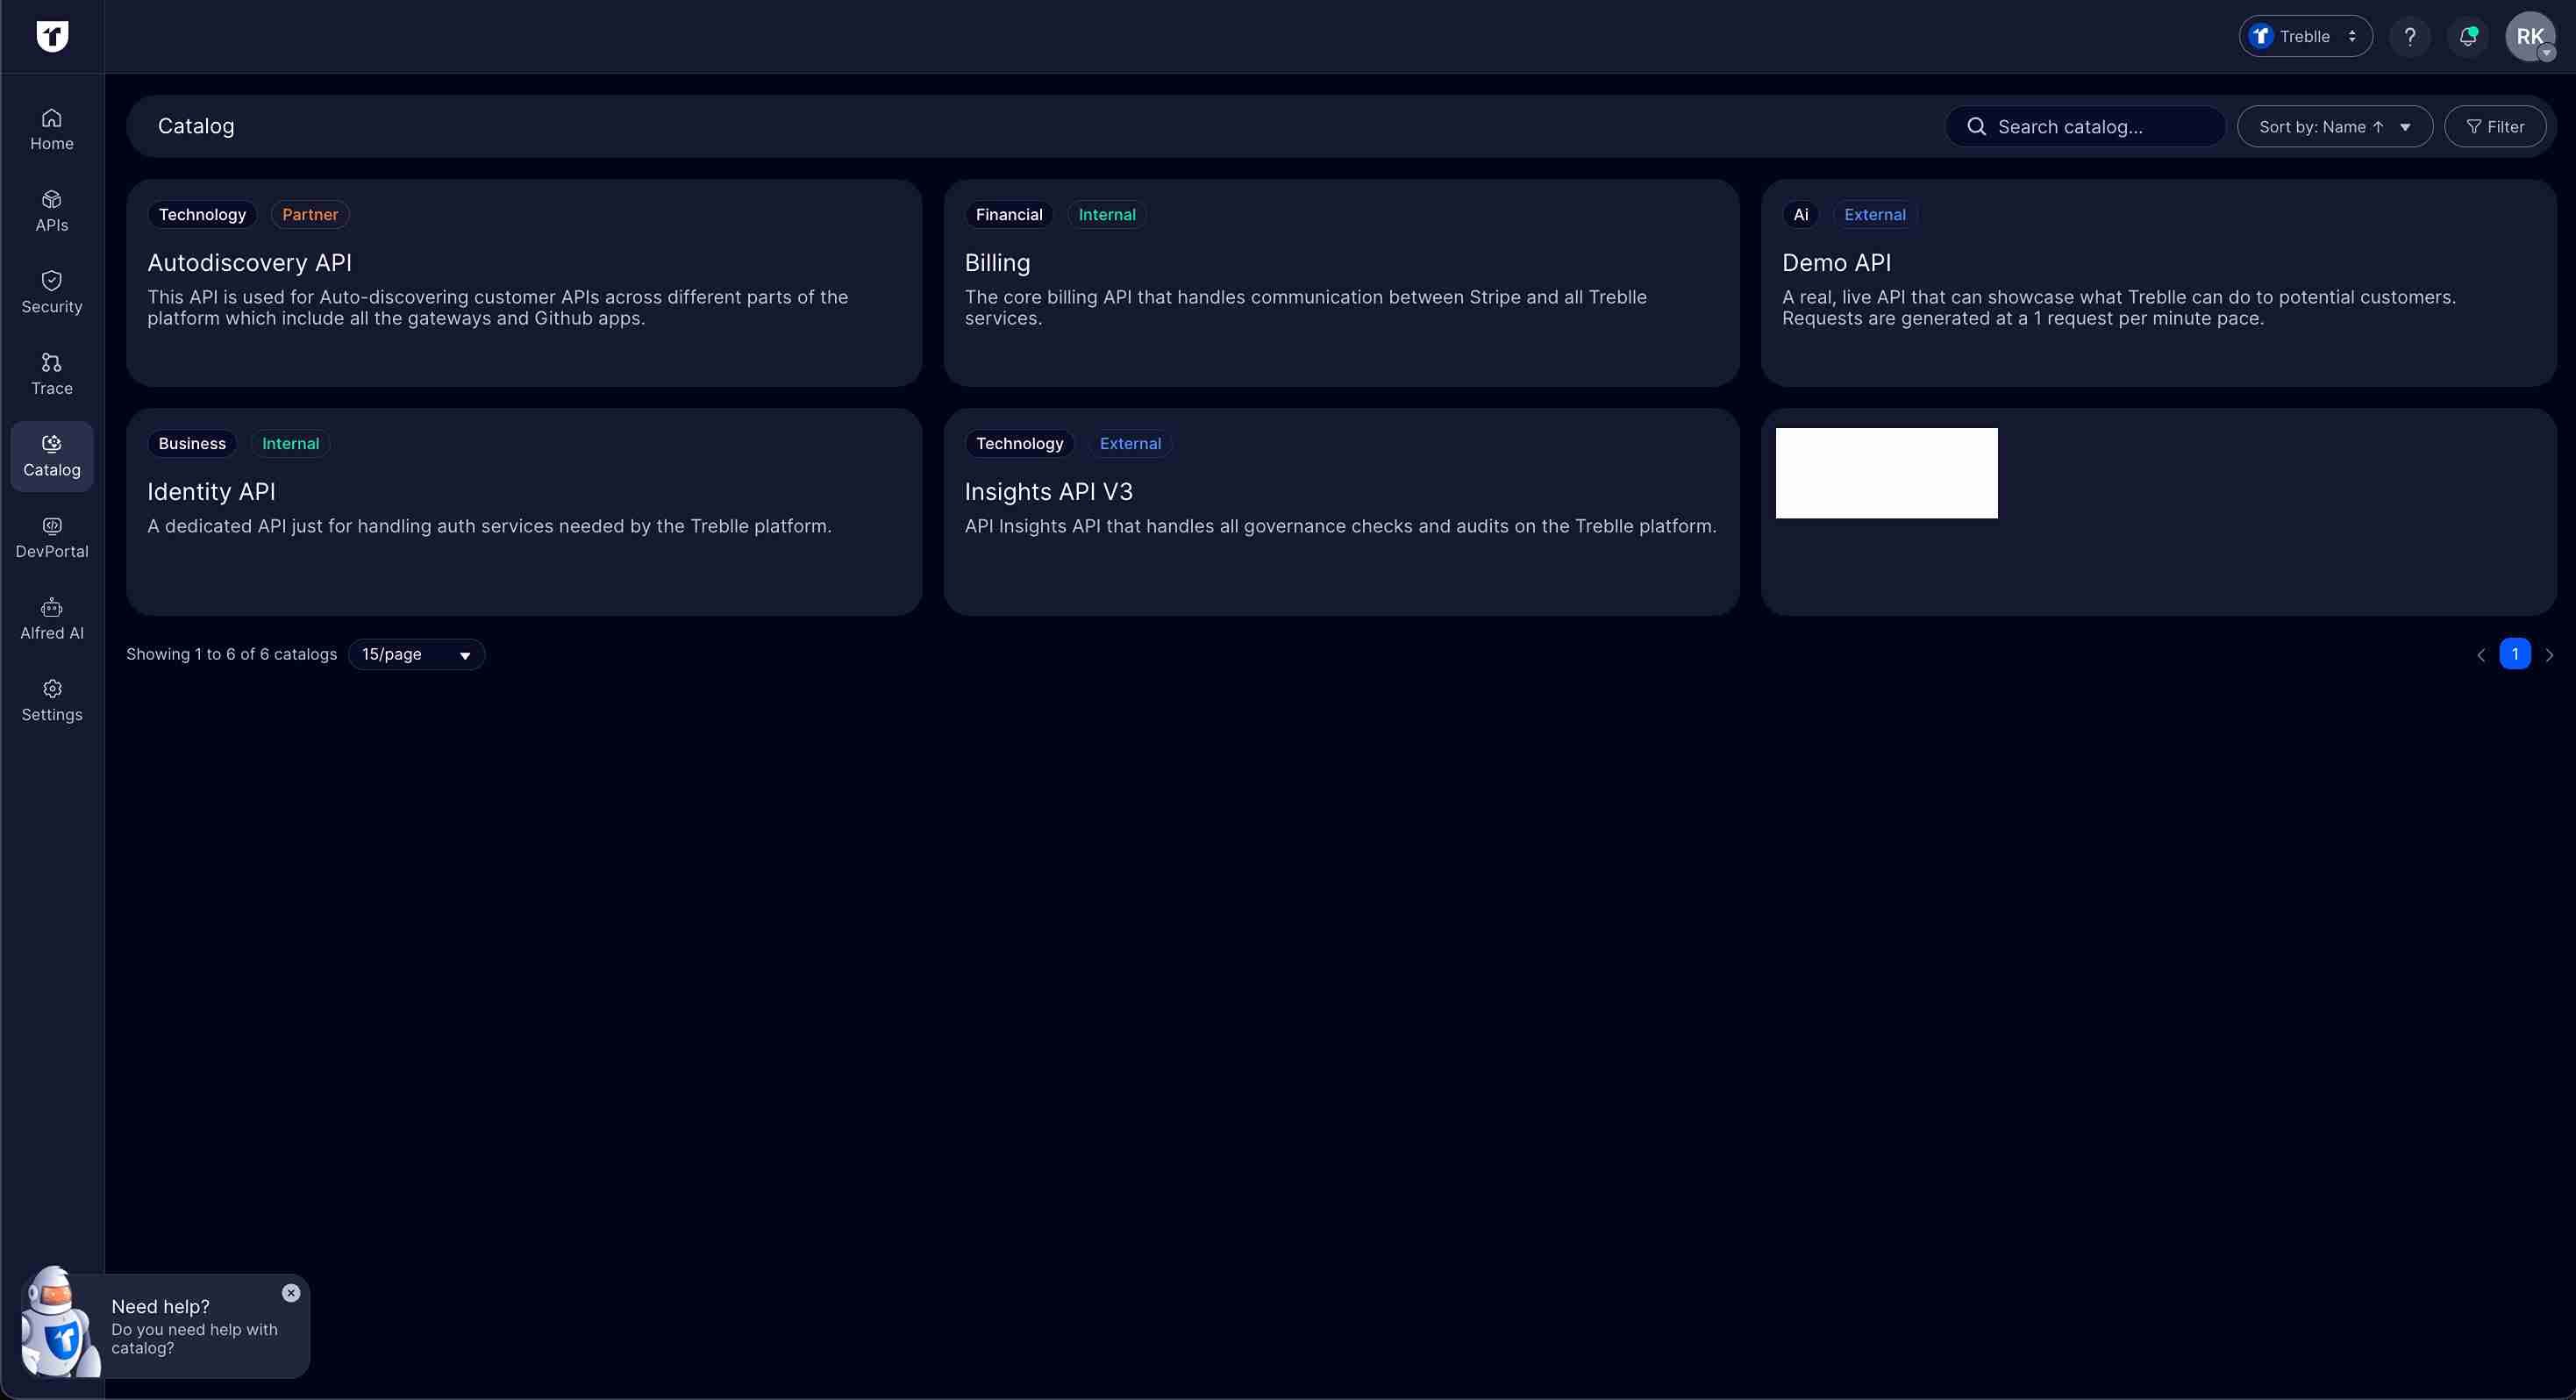Open the Sort by Name dropdown
Screen dimensions: 2576x1400
2334,126
